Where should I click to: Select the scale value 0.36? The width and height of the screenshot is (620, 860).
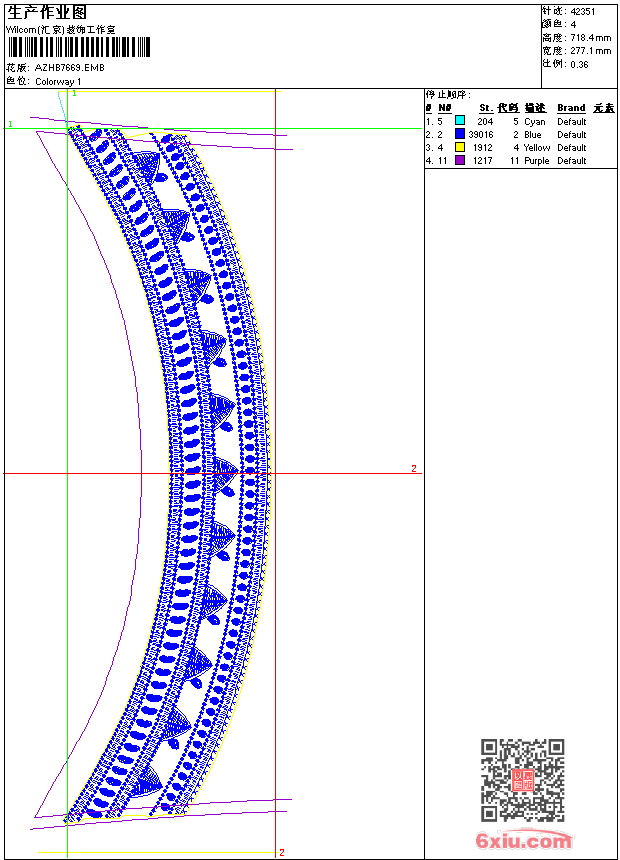point(579,65)
